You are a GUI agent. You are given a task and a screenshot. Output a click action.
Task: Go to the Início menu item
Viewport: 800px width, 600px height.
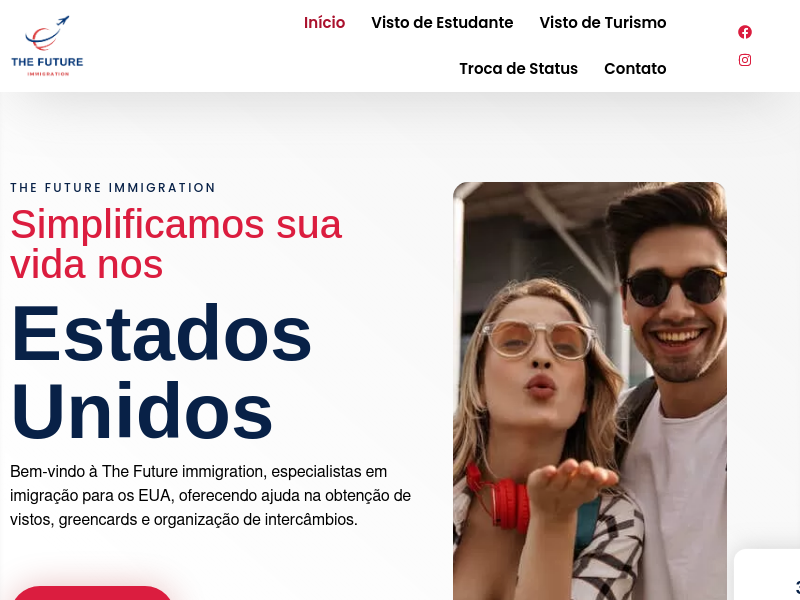pyautogui.click(x=324, y=23)
